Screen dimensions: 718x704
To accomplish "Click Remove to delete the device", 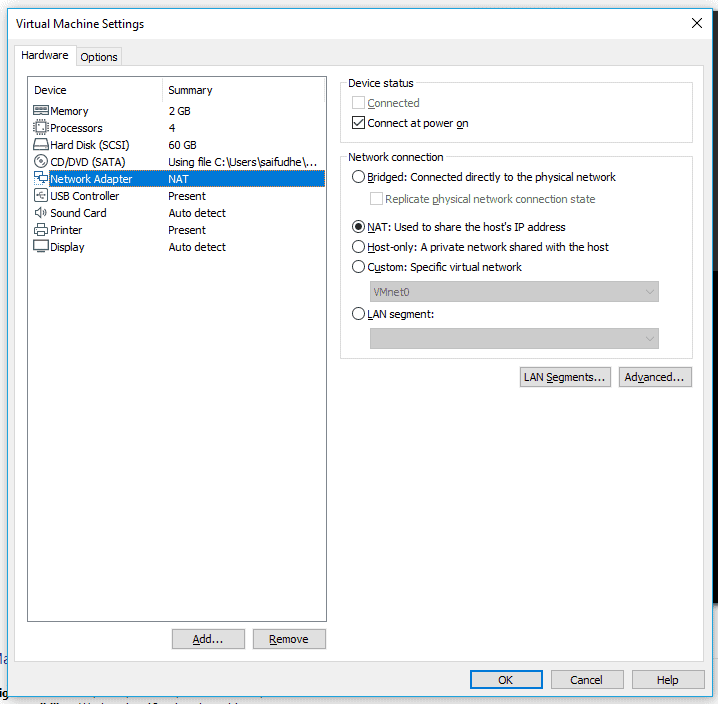I will 289,639.
